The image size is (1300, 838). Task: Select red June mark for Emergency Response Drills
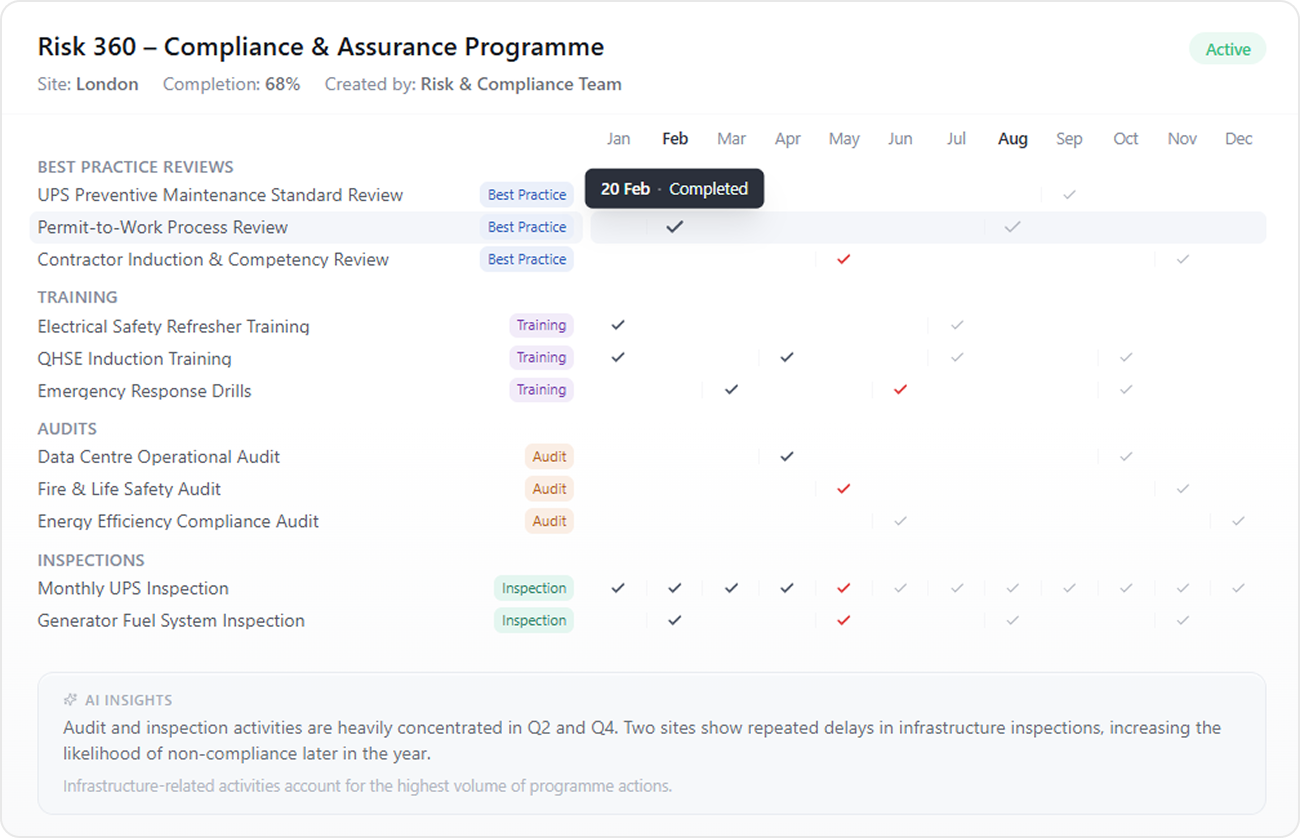tap(900, 389)
